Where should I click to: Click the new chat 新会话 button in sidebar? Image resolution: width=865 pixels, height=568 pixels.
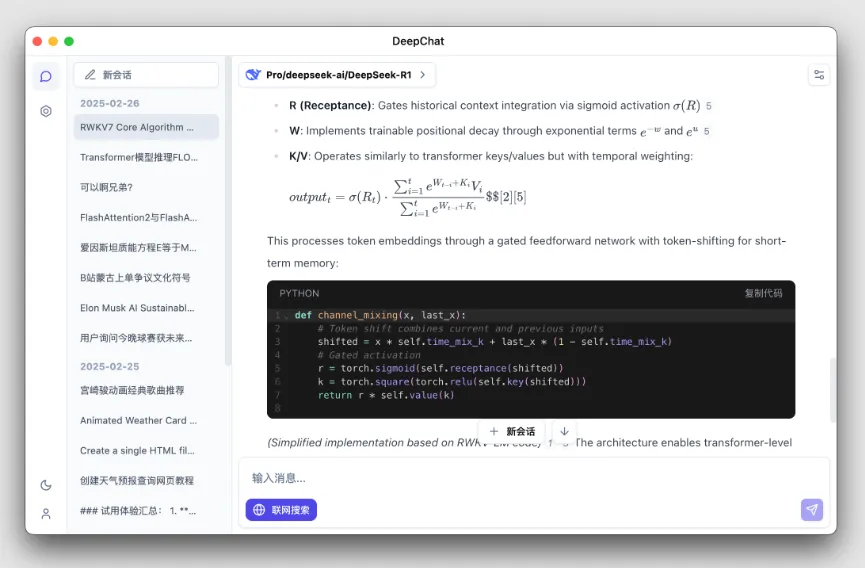coord(146,74)
